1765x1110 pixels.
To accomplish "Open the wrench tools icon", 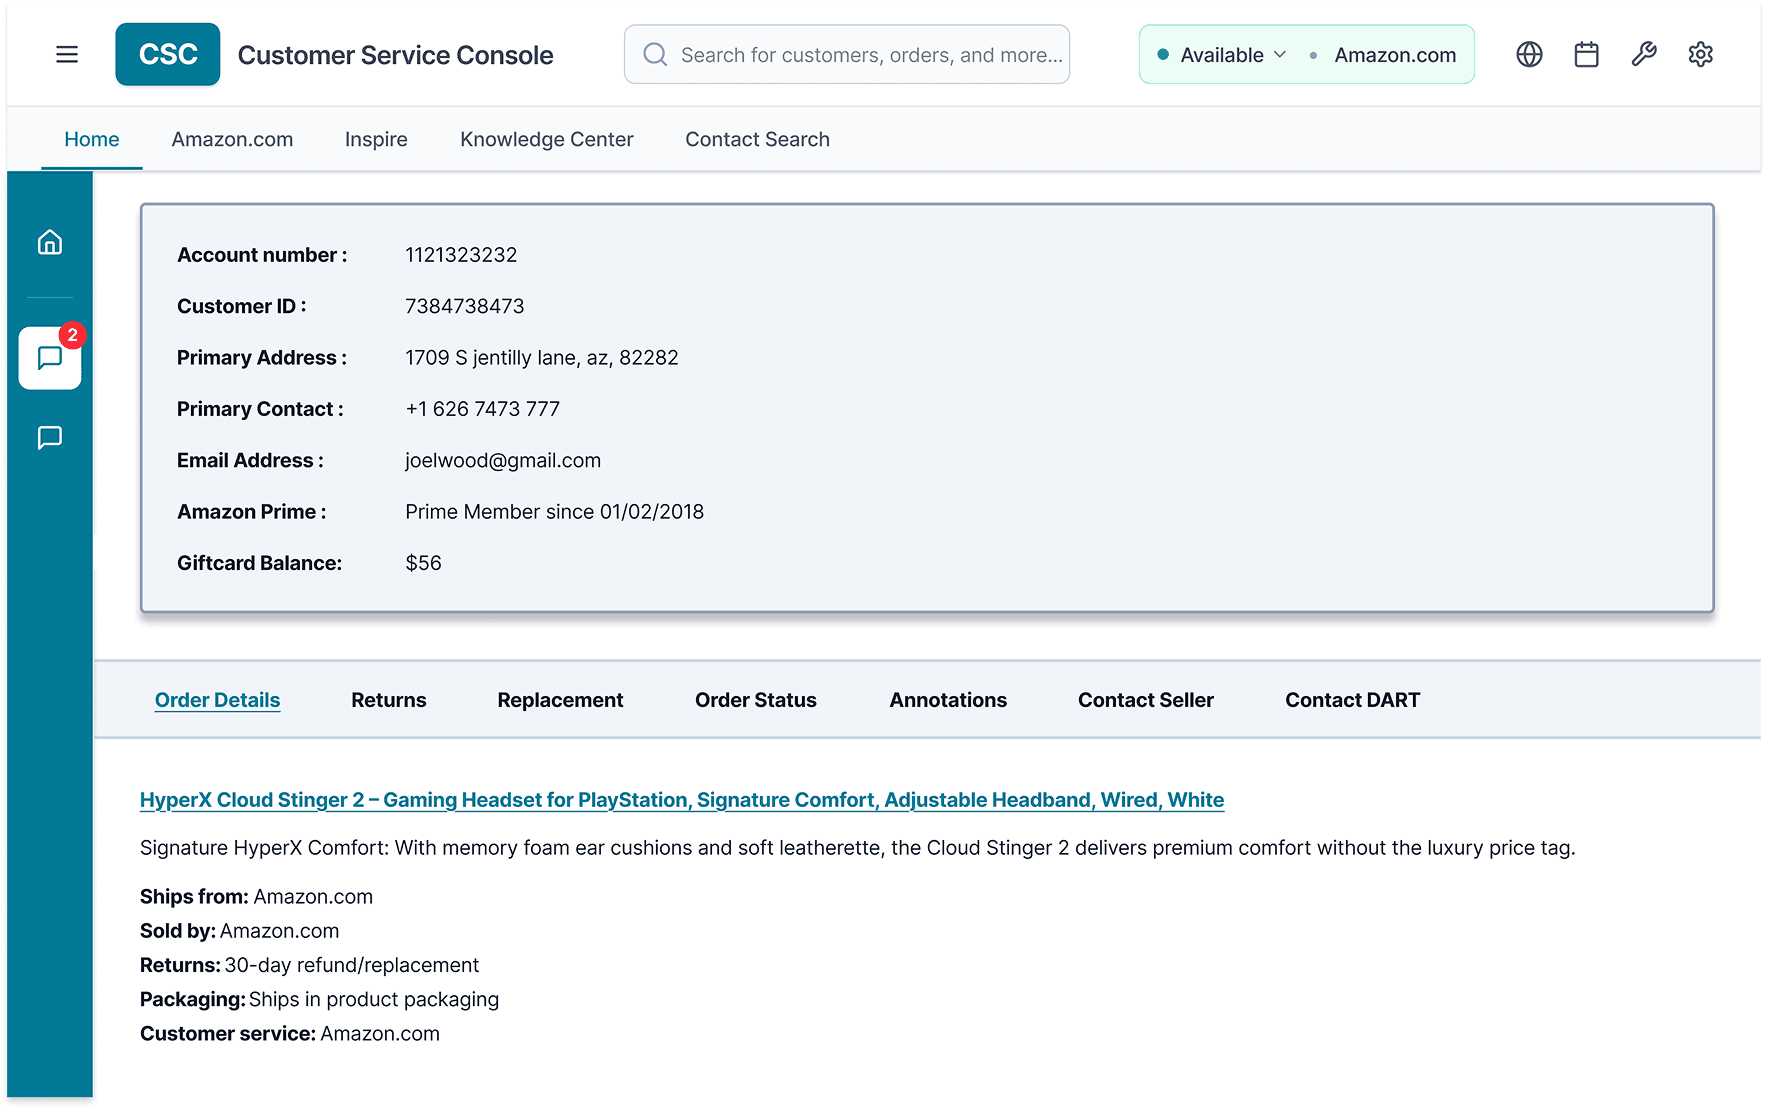I will point(1644,54).
